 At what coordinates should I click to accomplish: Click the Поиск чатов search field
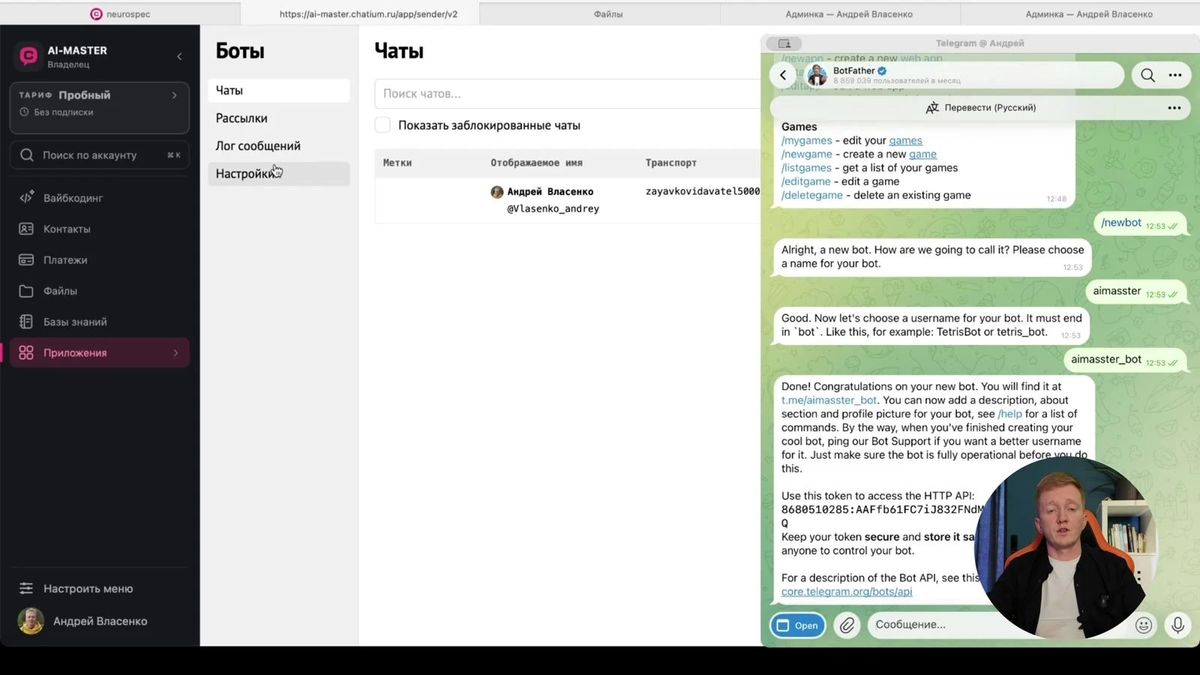[x=567, y=93]
